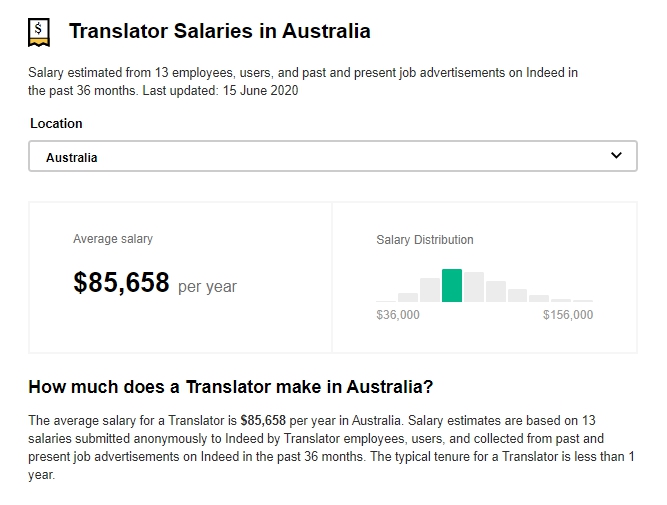Click 'How much does a Translator make' heading
The height and width of the screenshot is (505, 667).
coord(231,386)
